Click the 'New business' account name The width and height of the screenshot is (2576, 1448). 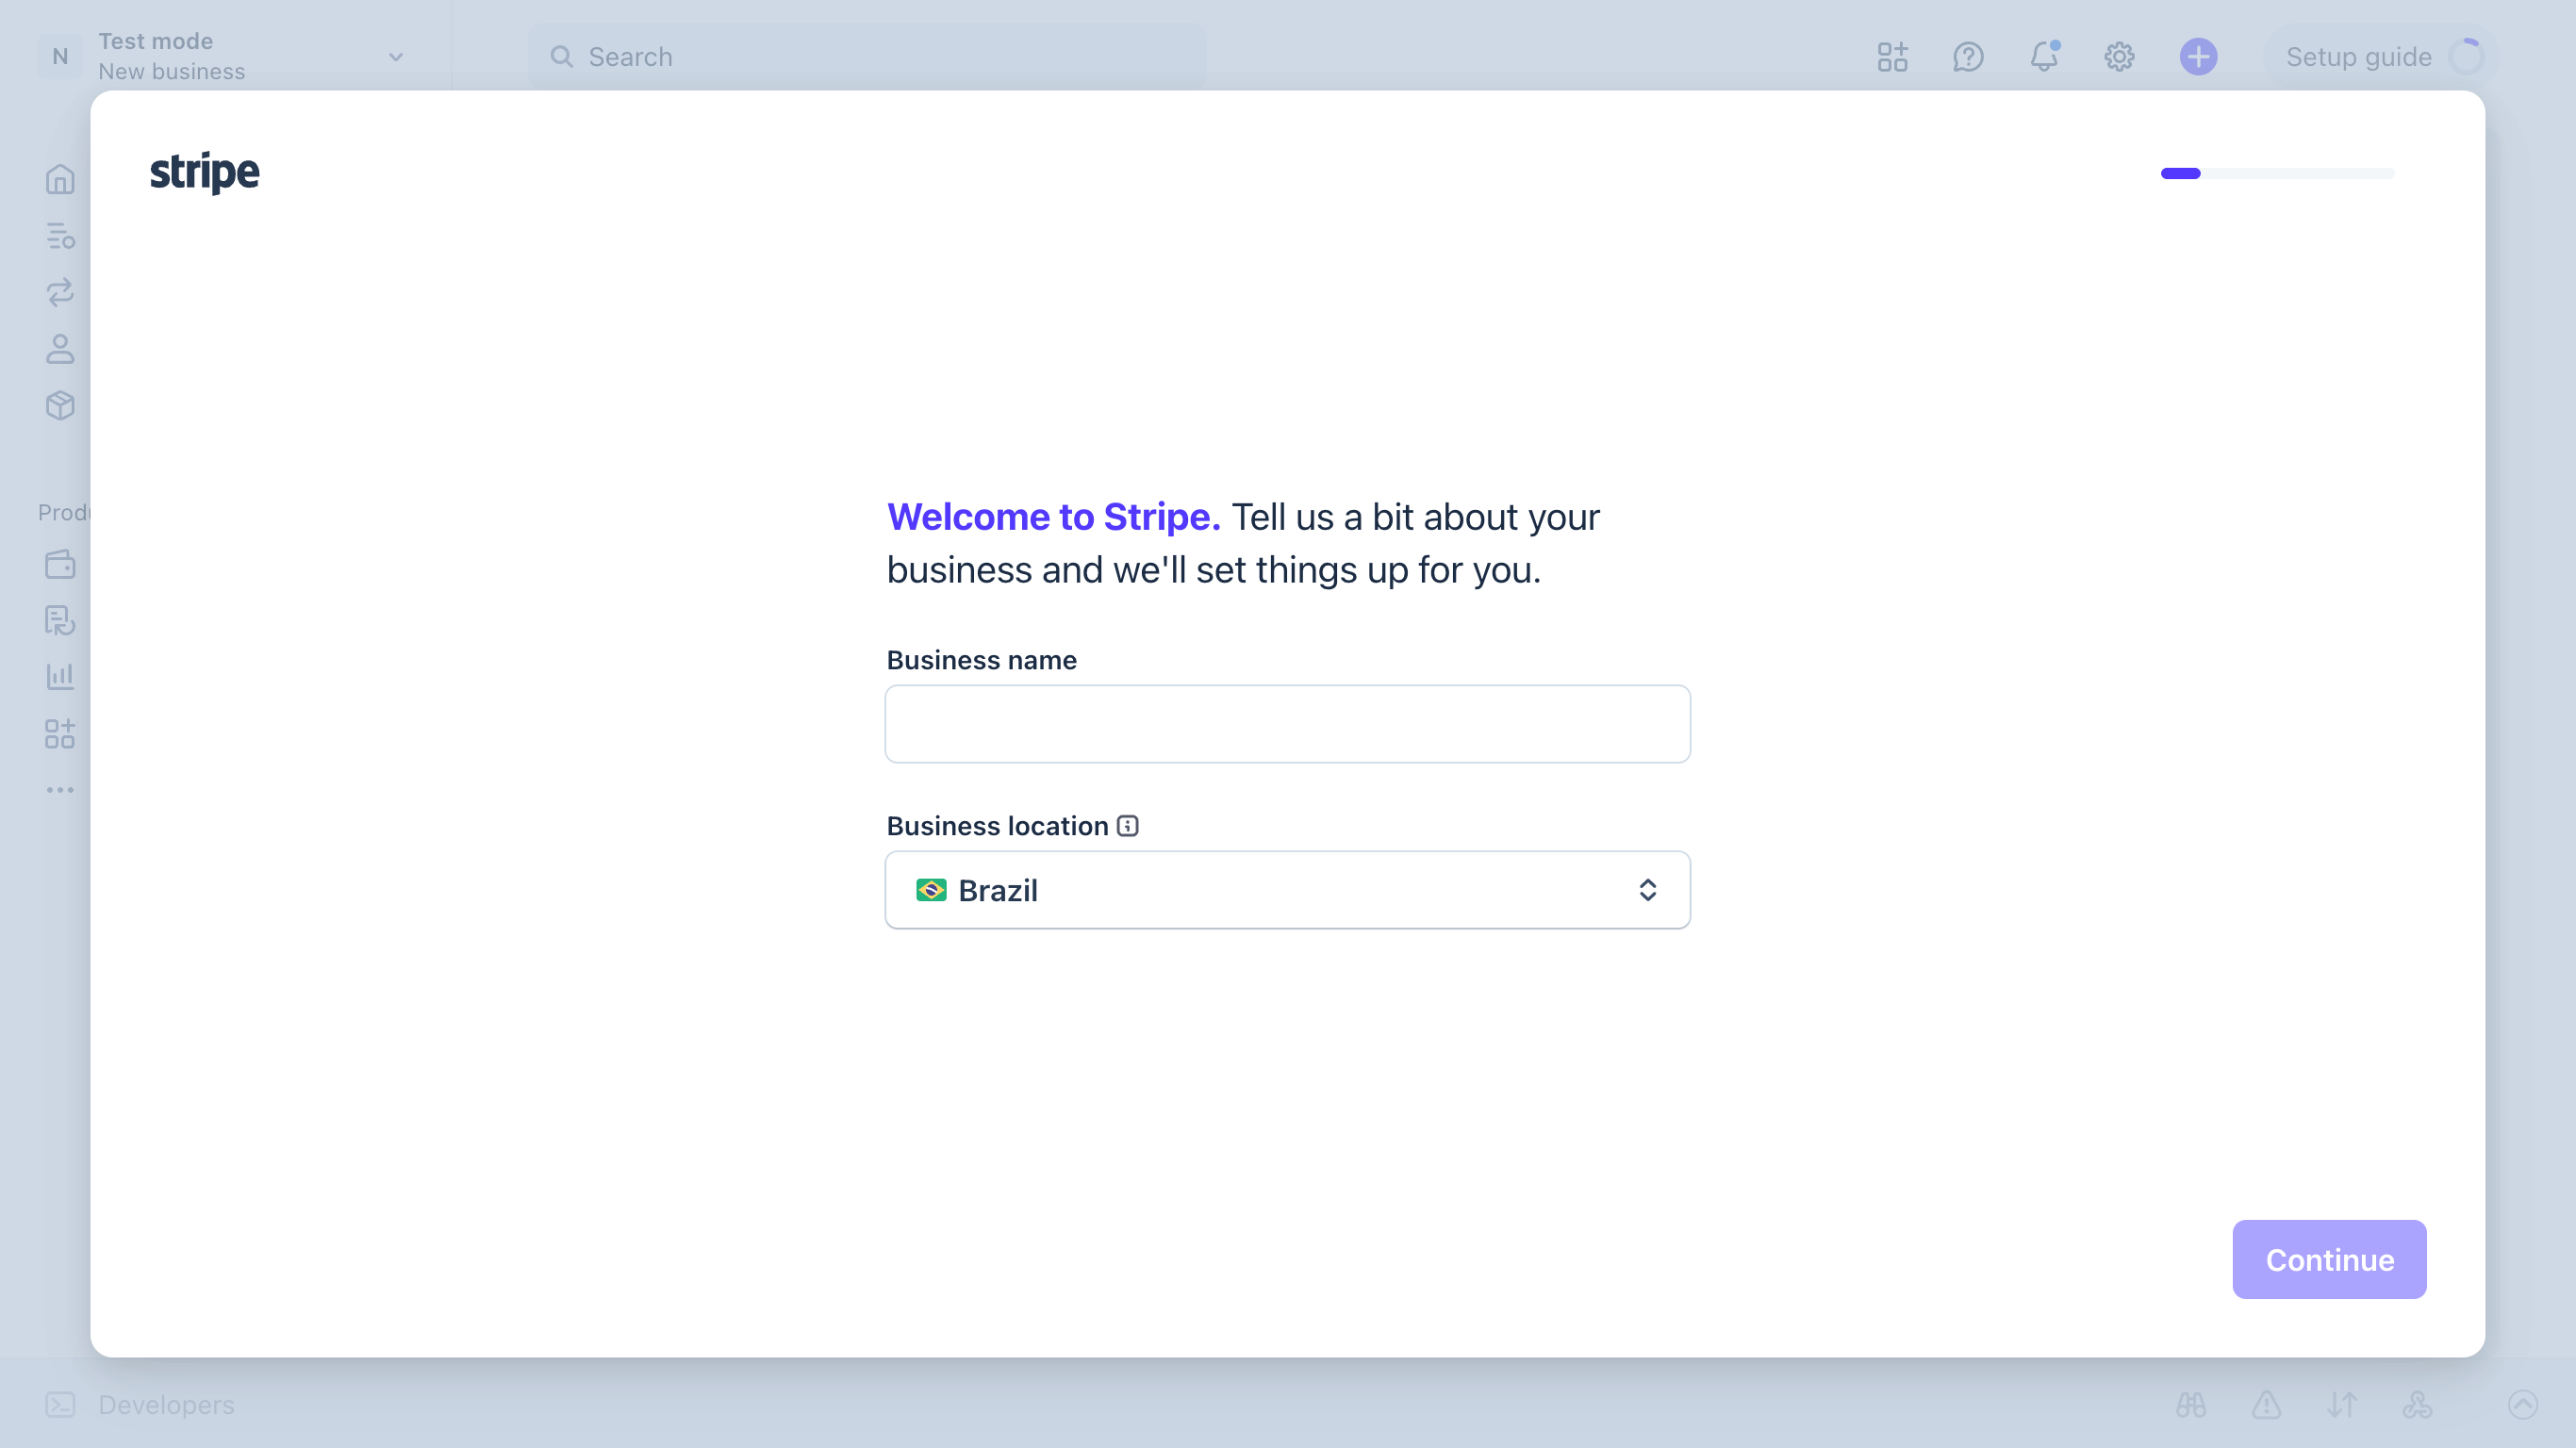coord(171,72)
